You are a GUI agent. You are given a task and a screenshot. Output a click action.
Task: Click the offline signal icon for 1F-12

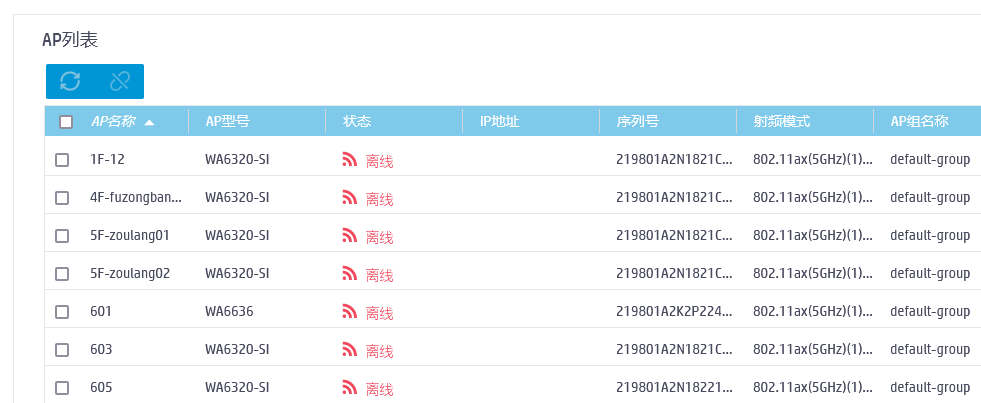click(350, 160)
